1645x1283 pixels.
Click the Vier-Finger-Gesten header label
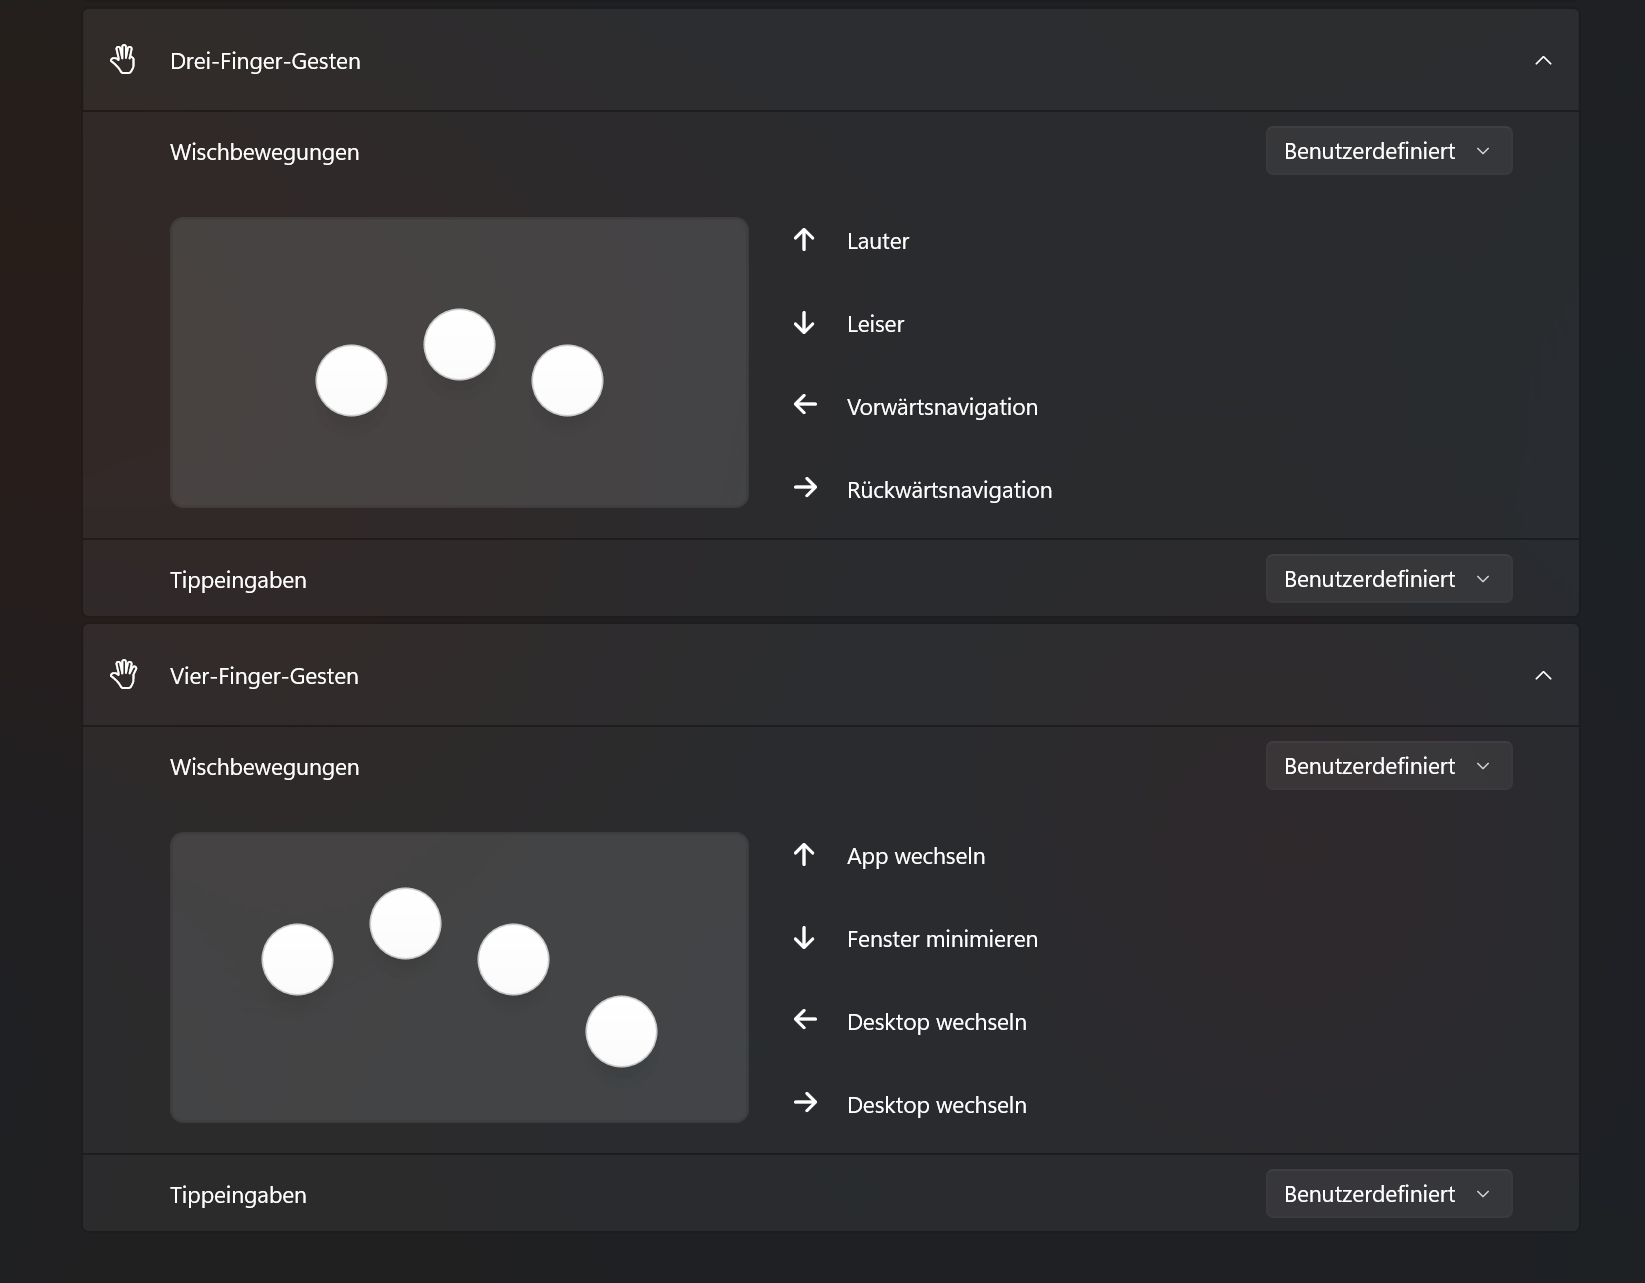[x=264, y=676]
